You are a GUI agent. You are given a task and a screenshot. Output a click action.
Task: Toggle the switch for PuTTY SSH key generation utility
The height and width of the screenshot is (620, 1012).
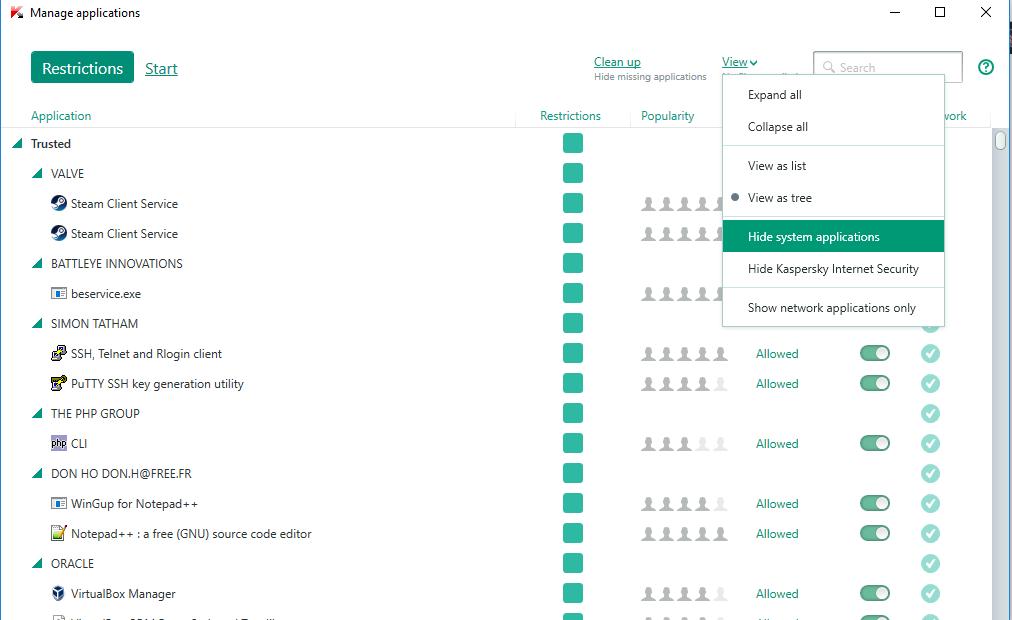[875, 383]
